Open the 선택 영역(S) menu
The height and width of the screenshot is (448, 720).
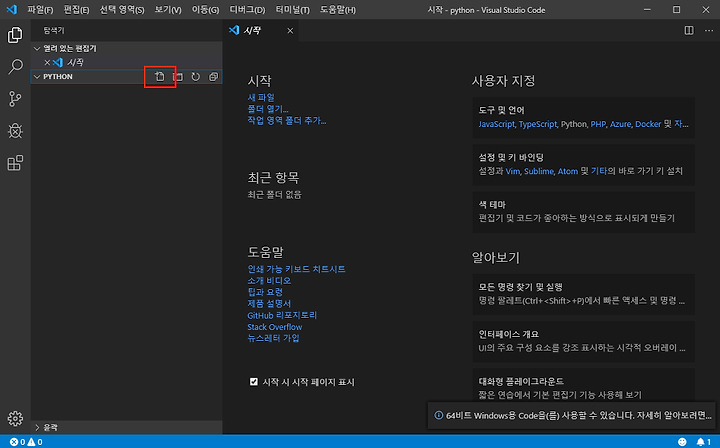click(x=122, y=10)
